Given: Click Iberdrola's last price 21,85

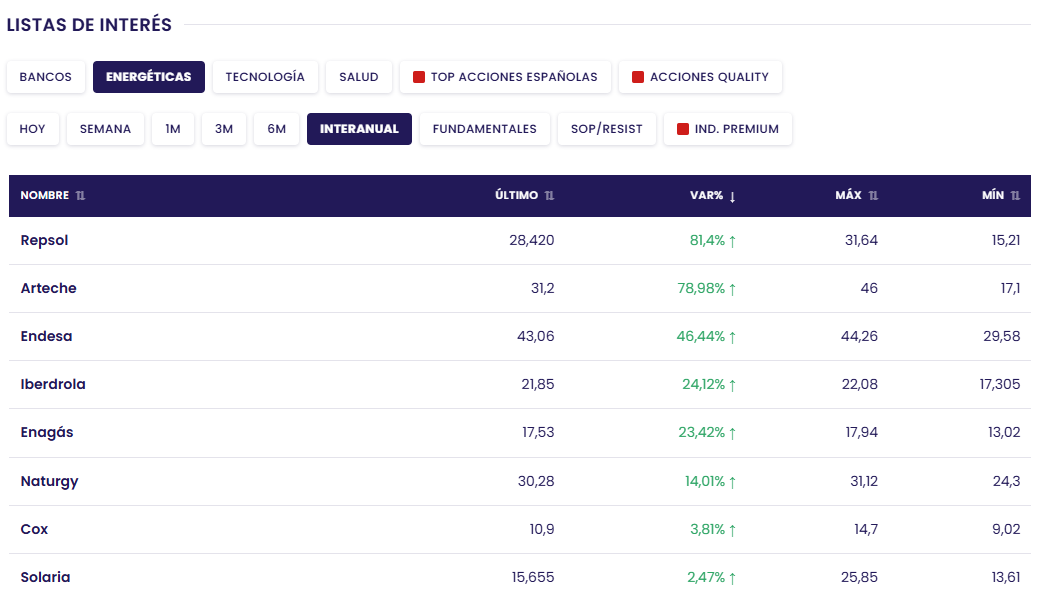Looking at the screenshot, I should [538, 384].
